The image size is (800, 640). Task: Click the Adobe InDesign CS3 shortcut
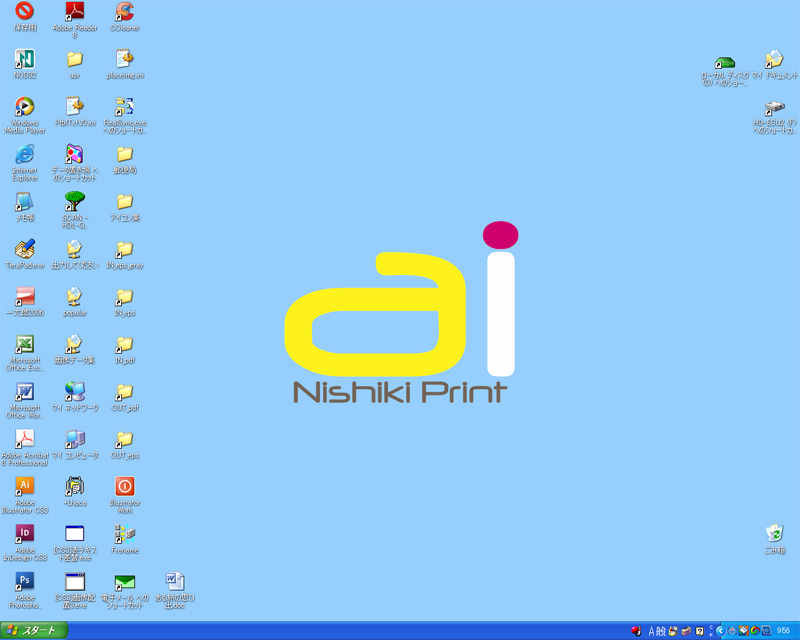25,533
